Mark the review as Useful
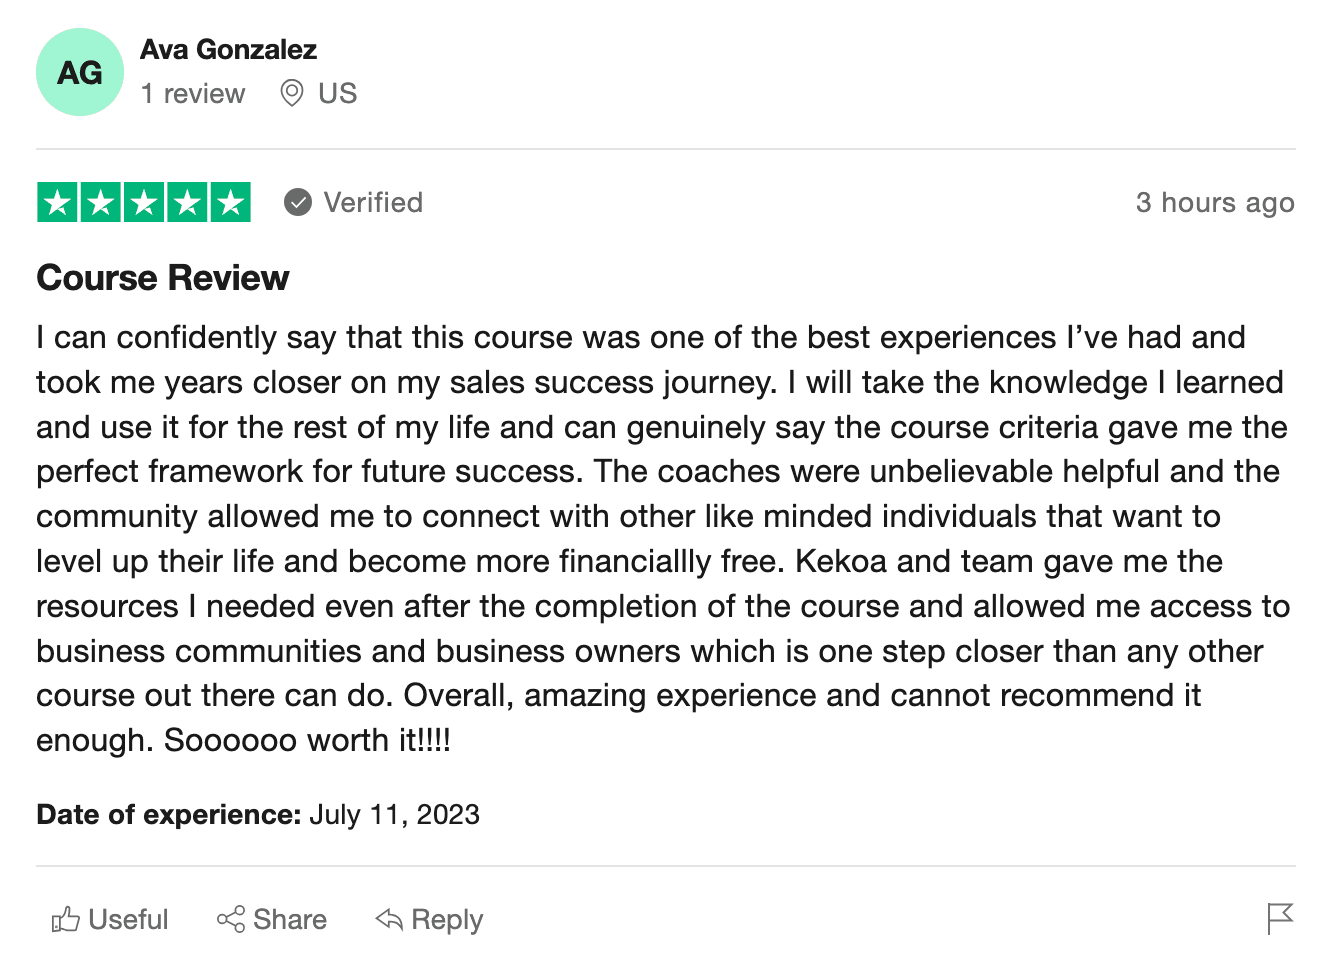This screenshot has width=1334, height=966. [127, 919]
